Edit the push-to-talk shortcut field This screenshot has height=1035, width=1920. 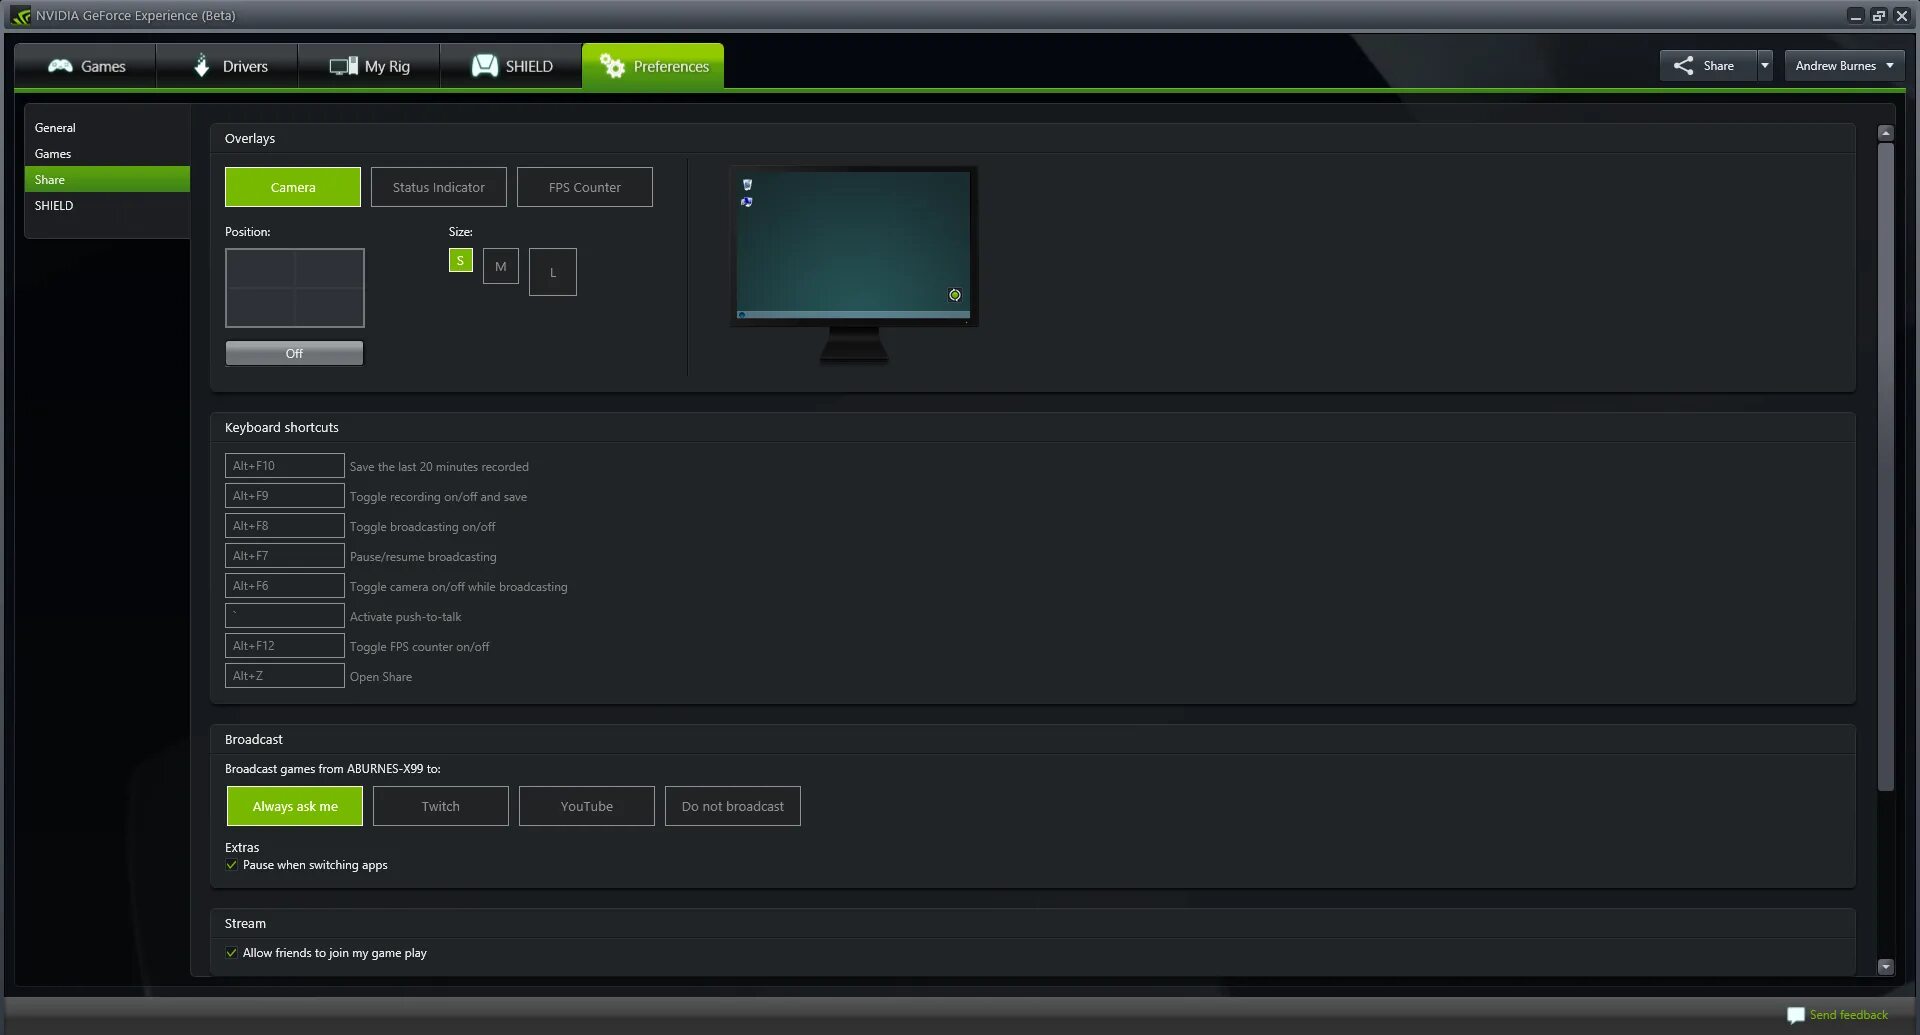pyautogui.click(x=285, y=616)
